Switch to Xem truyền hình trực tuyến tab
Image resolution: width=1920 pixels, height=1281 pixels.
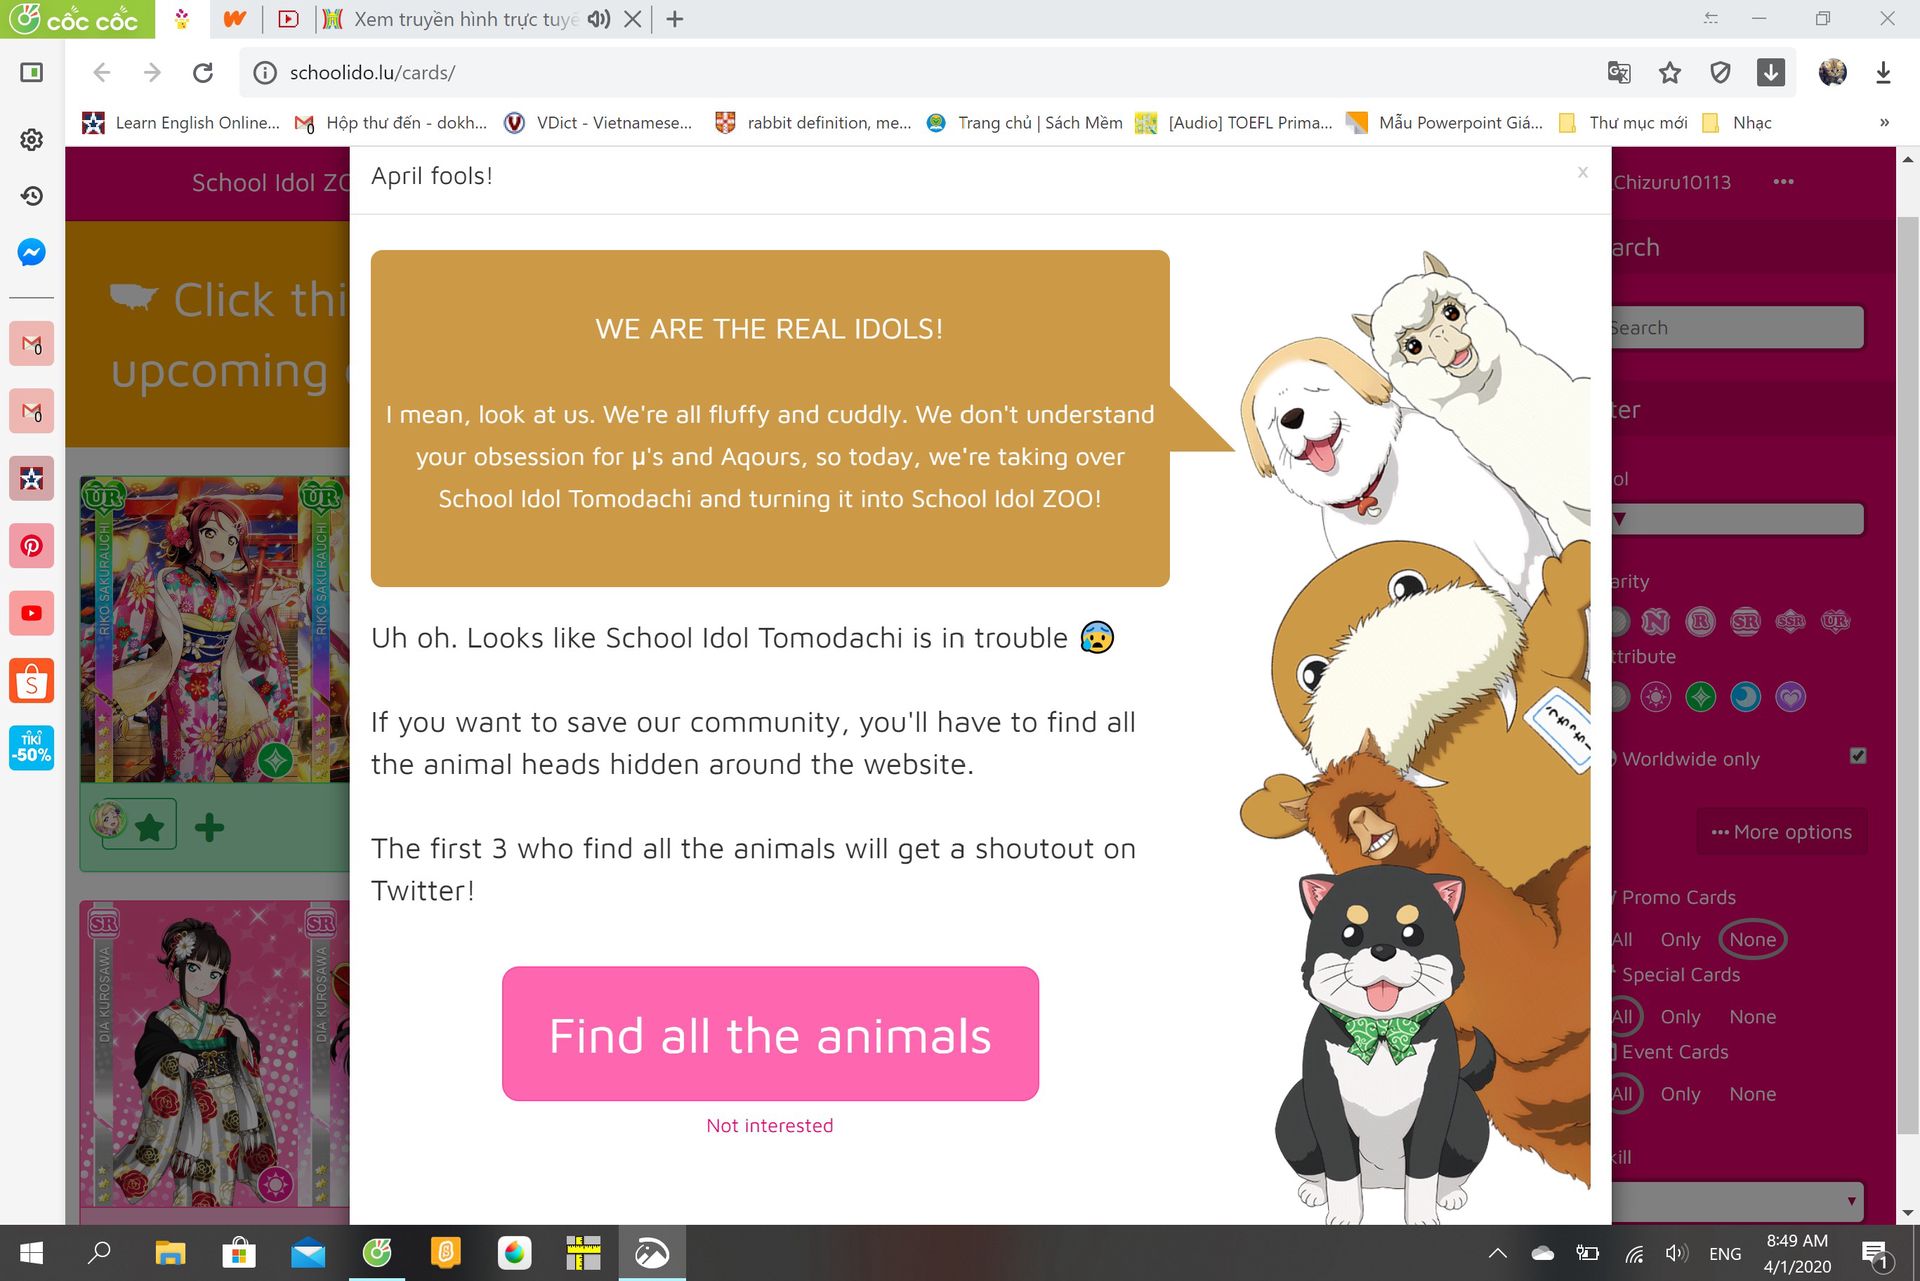pyautogui.click(x=466, y=19)
